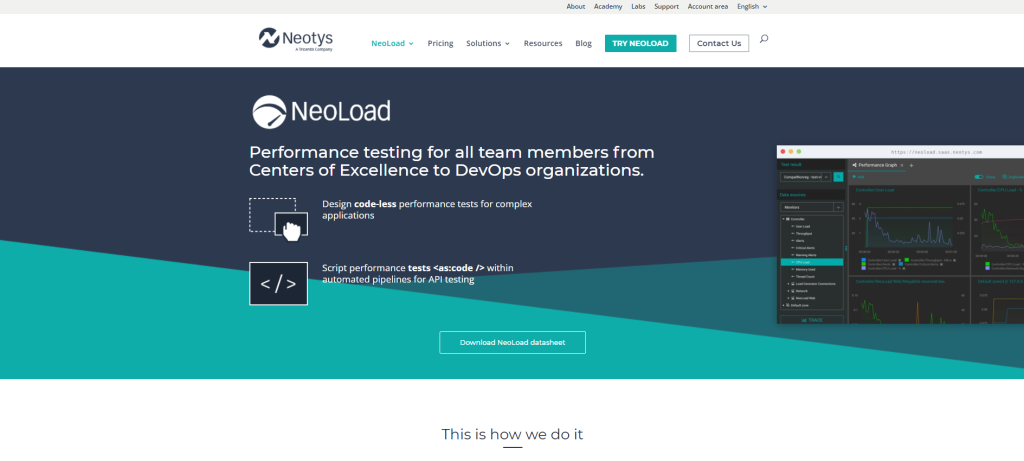
Task: Expand the Default zone tree node in screenshot
Action: (784, 305)
